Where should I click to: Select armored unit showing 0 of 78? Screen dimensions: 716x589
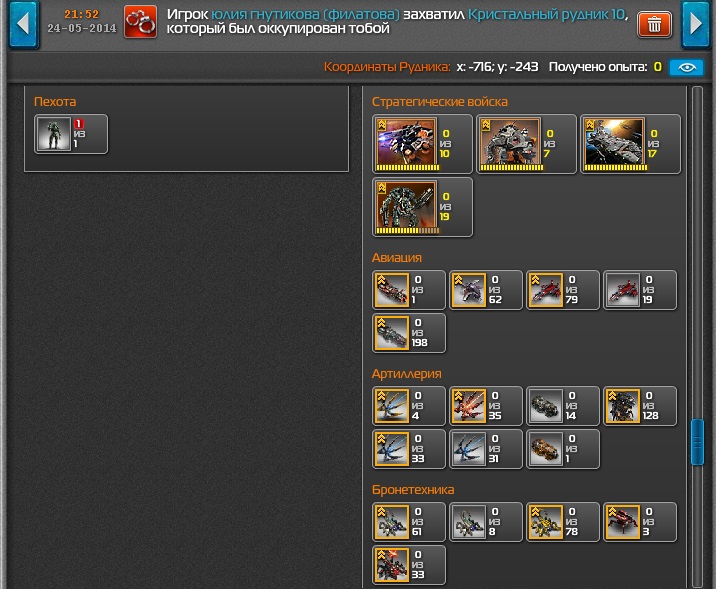tap(563, 522)
